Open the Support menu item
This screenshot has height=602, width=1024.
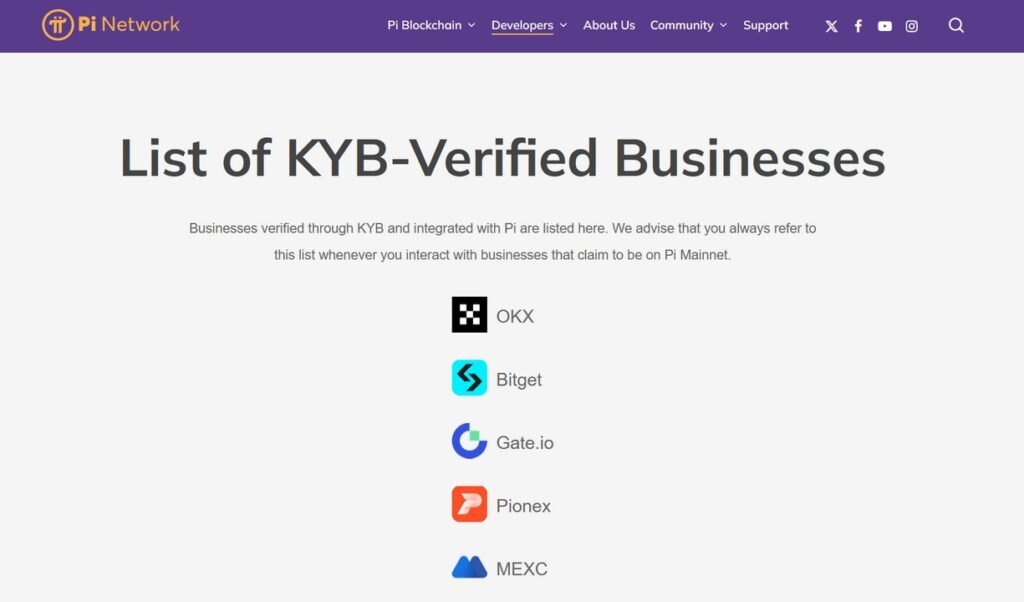point(765,25)
